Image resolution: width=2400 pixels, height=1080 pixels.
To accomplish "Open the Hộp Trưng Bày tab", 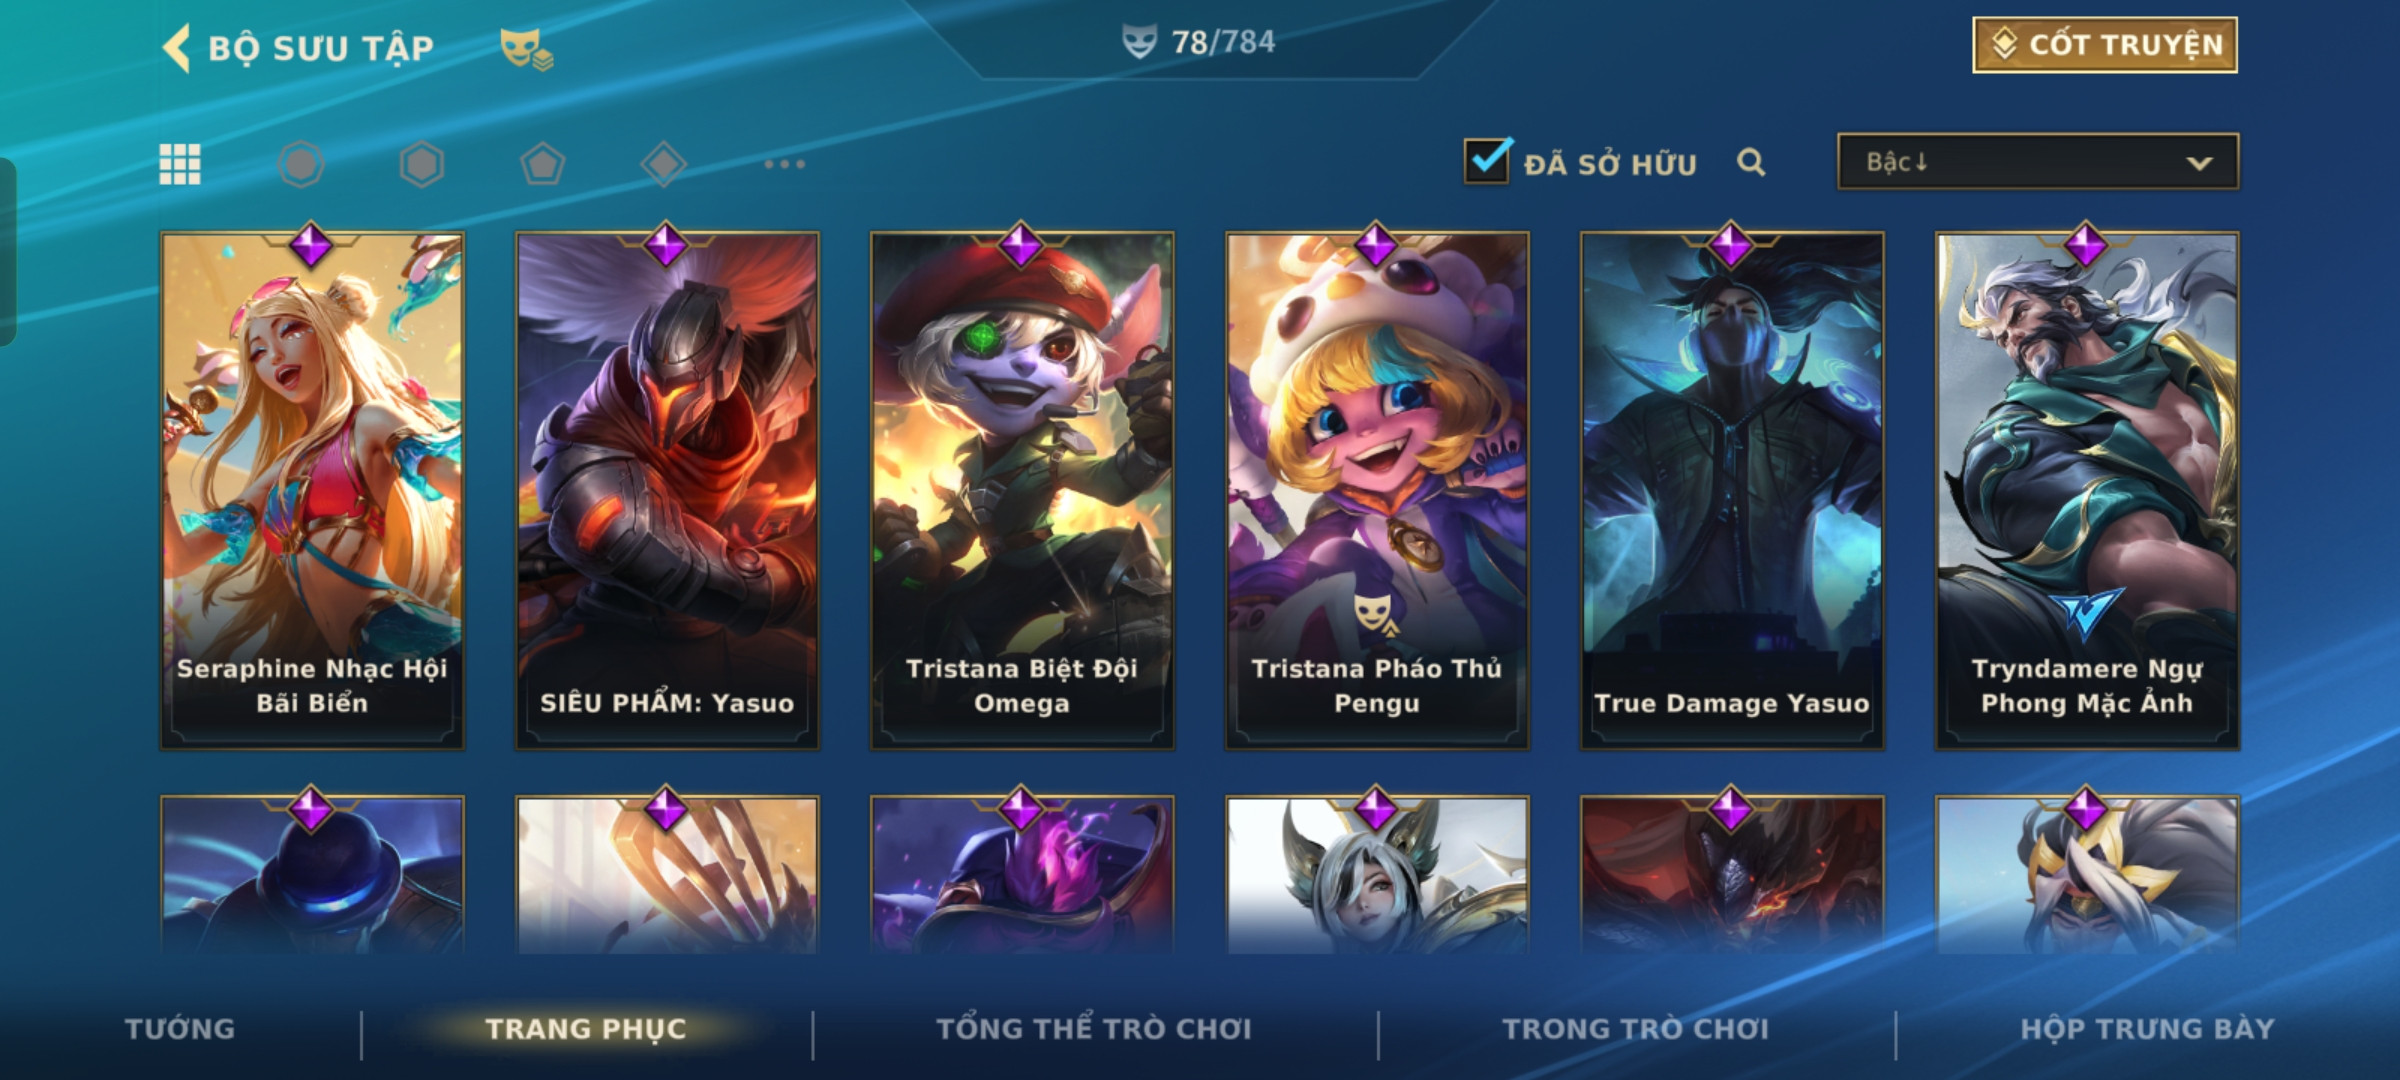I will click(2147, 1029).
